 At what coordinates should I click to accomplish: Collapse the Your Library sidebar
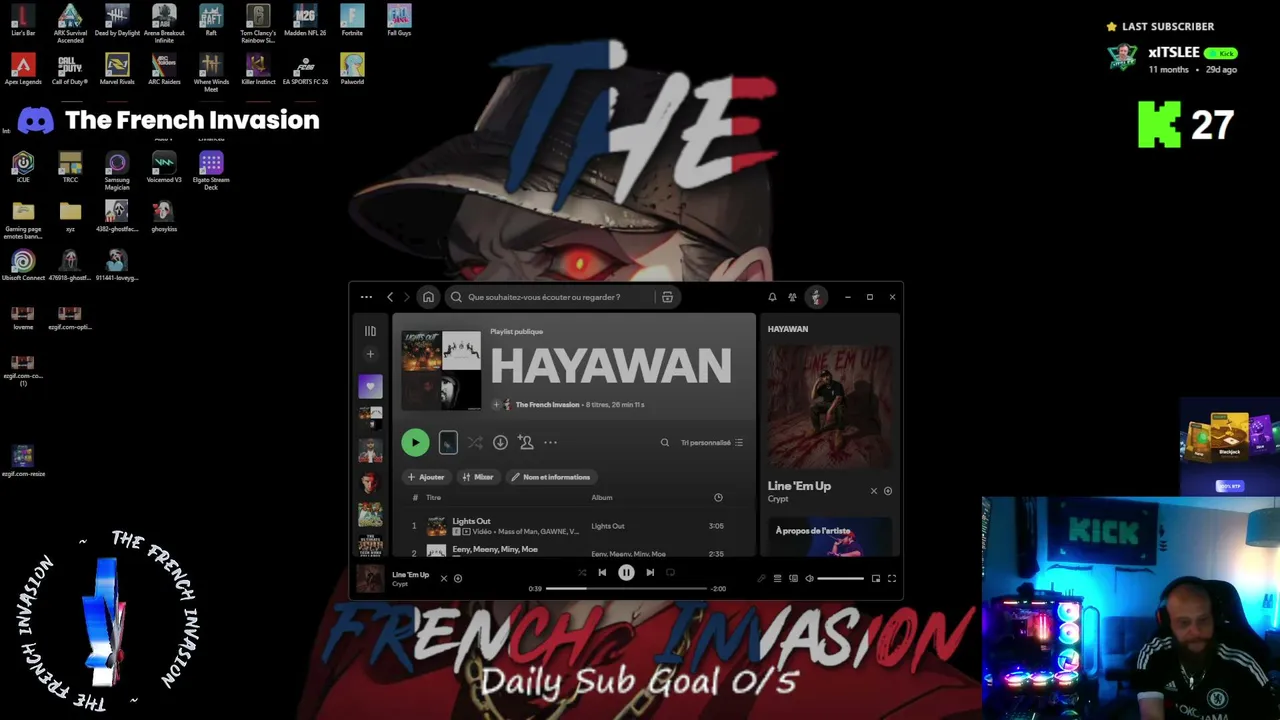370,331
